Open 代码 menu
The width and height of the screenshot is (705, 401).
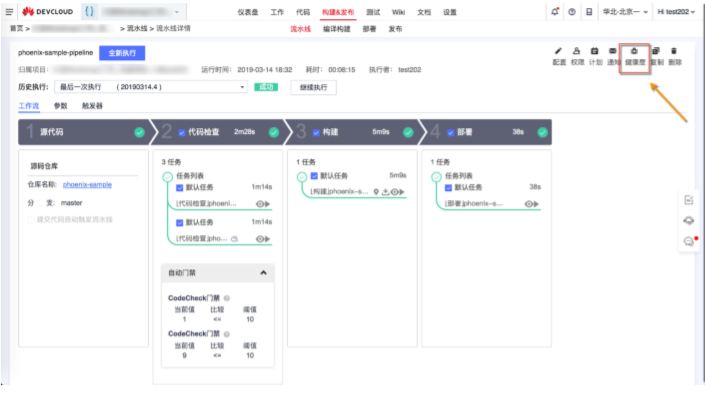[x=303, y=12]
